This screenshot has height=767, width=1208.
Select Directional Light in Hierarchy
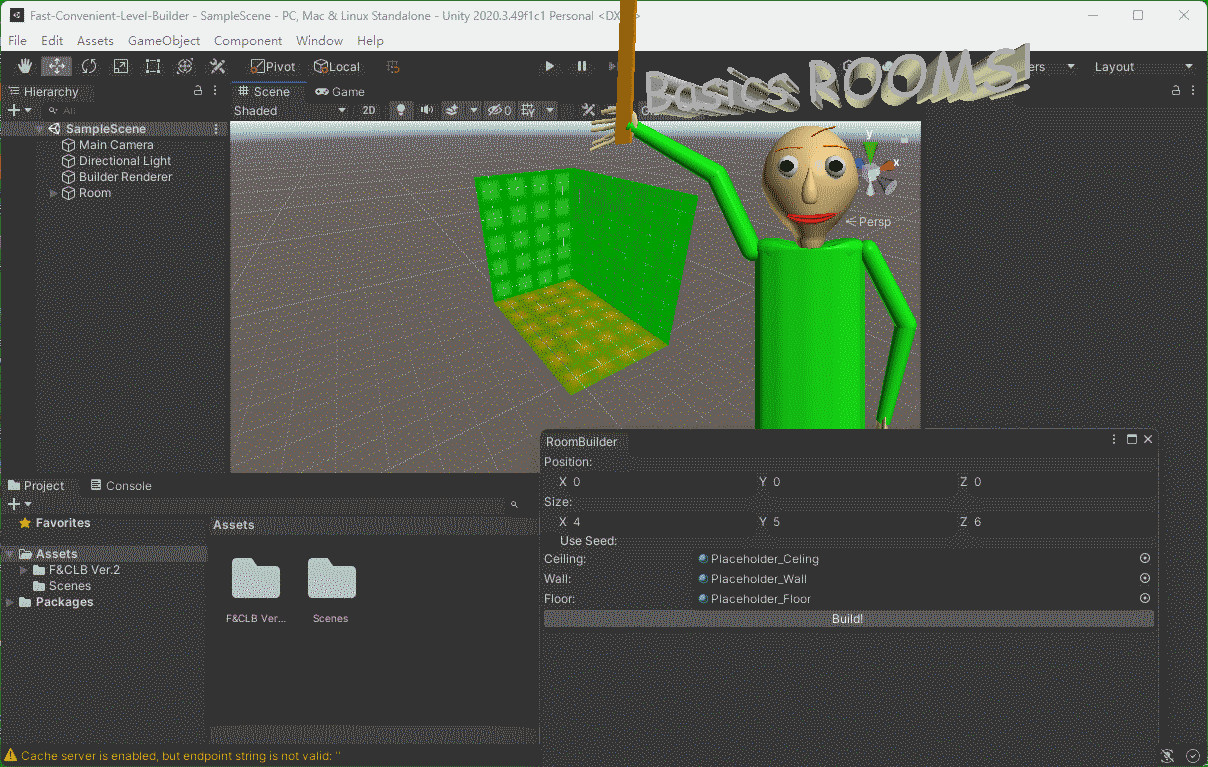pyautogui.click(x=125, y=161)
